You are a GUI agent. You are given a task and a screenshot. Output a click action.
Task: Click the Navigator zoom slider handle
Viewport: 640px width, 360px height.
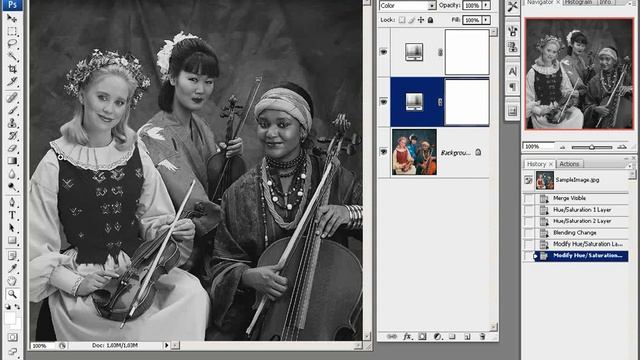coord(591,147)
